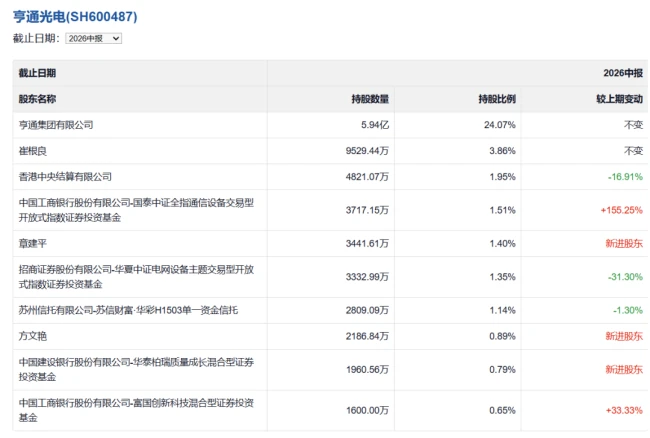Select 新进股东 in the 方文艳 row
Viewport: 650px width, 438px height.
click(x=624, y=336)
